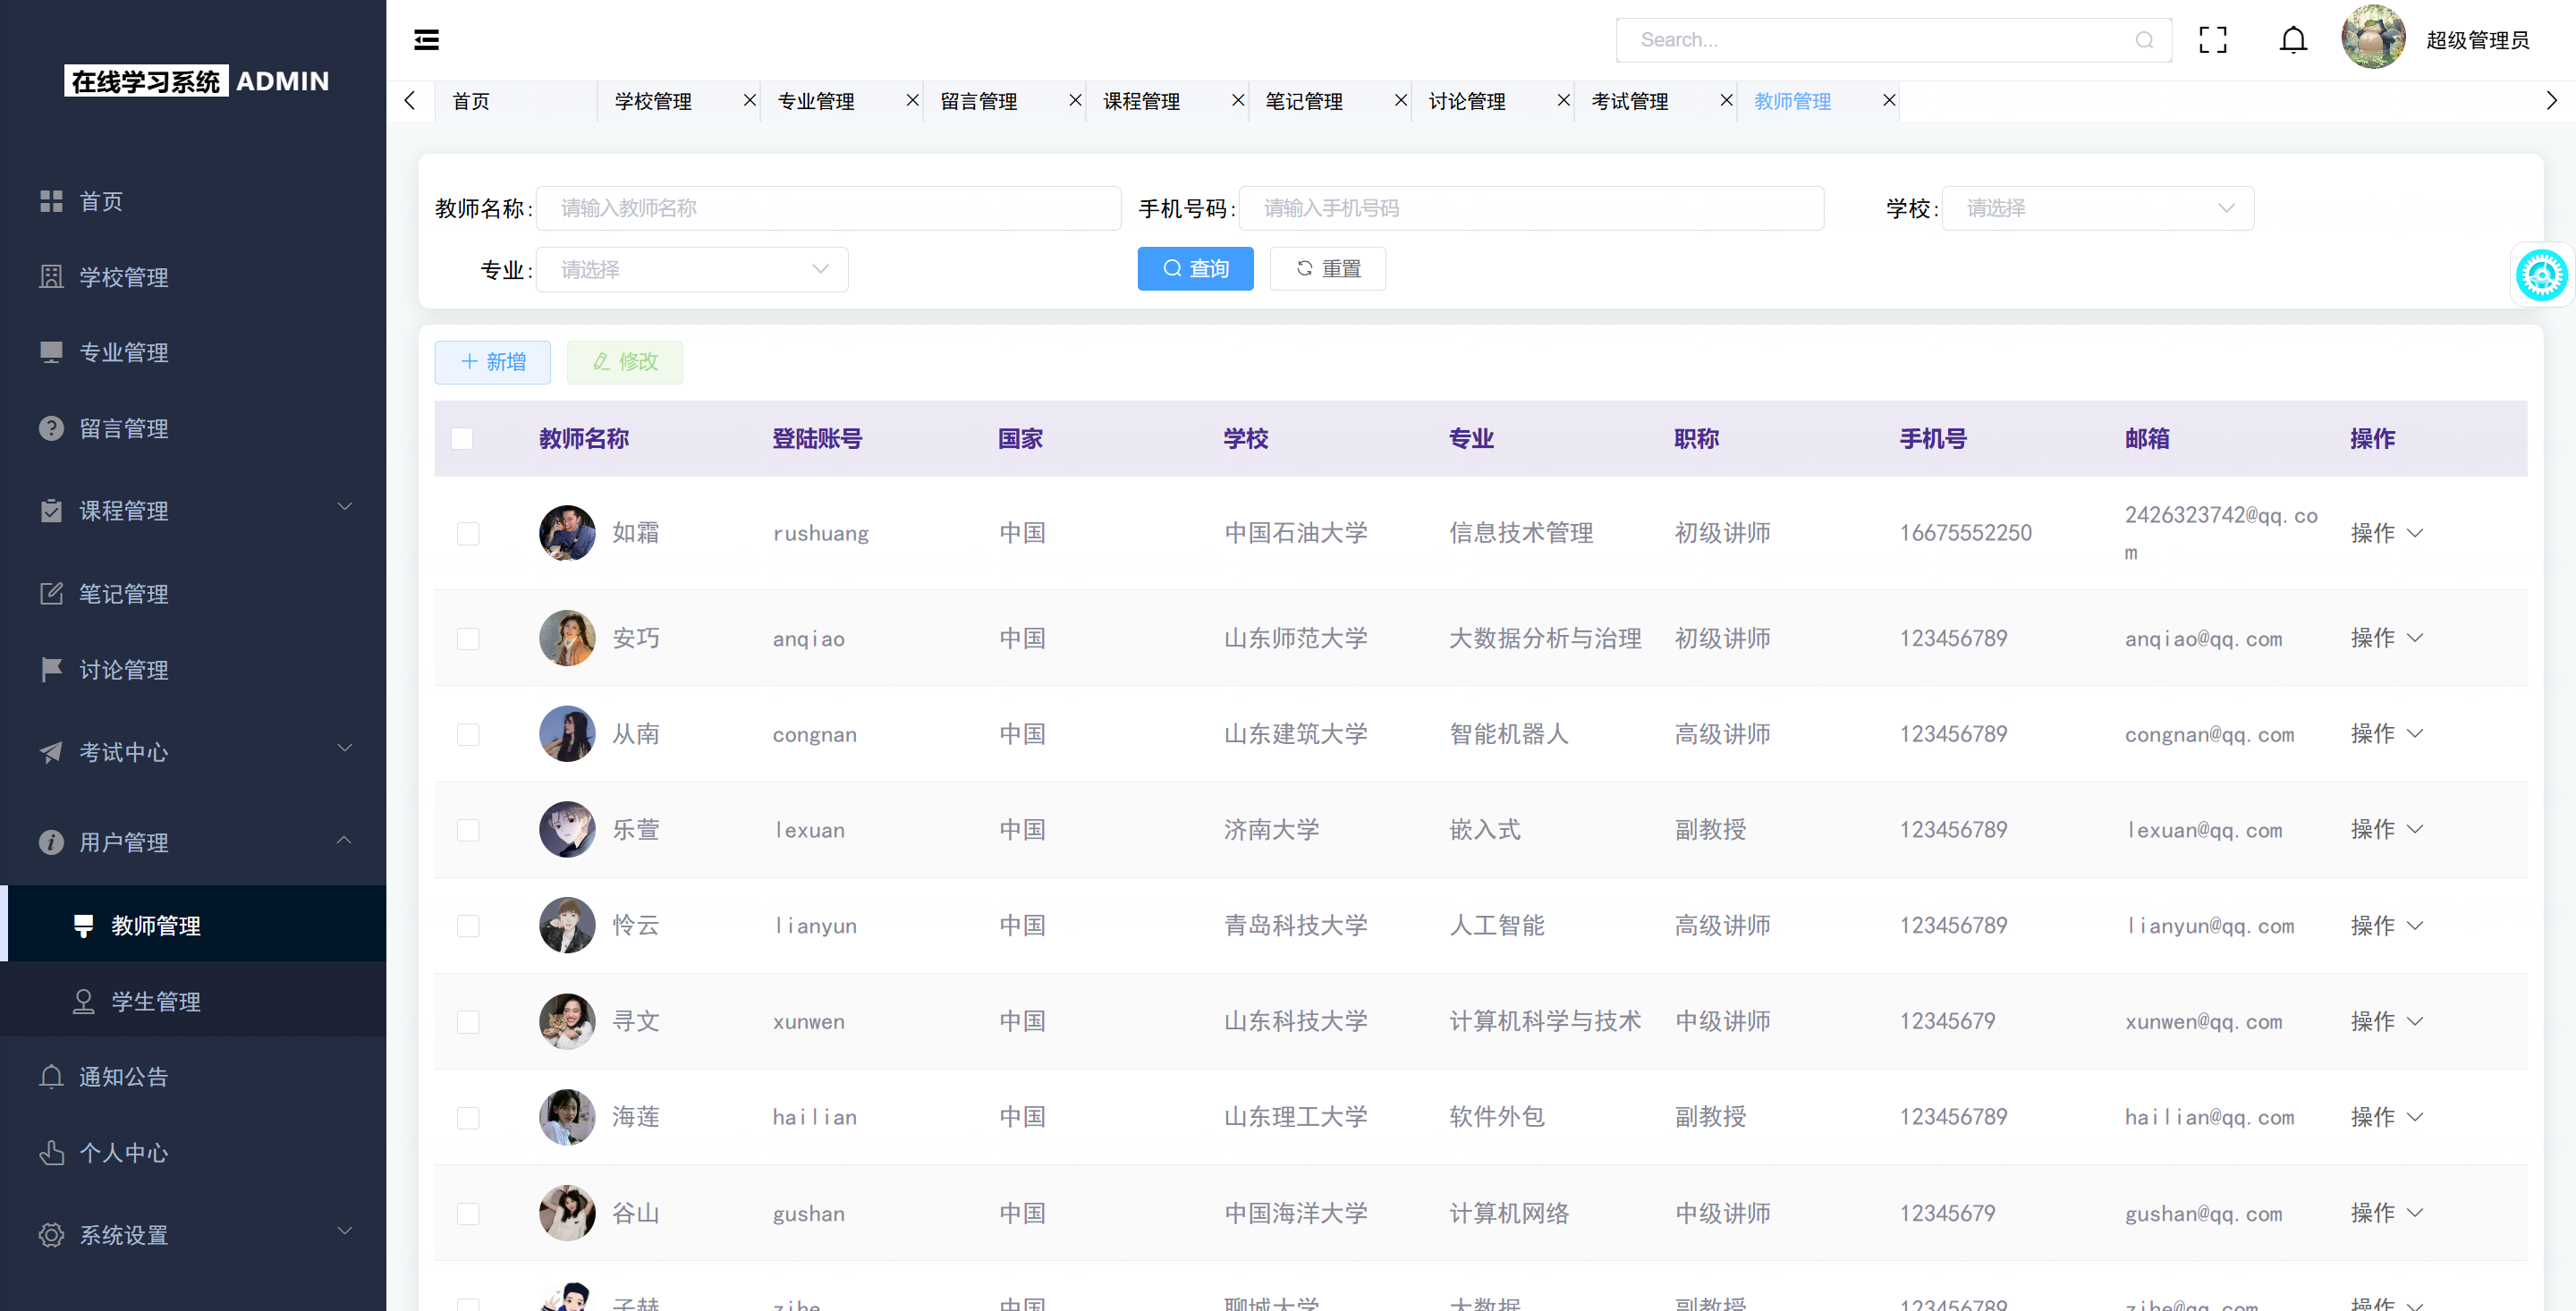Open 通知公告 in sidebar
Image resolution: width=2576 pixels, height=1311 pixels.
[x=123, y=1077]
